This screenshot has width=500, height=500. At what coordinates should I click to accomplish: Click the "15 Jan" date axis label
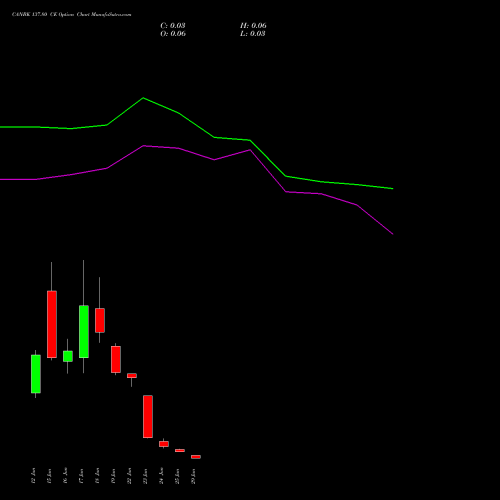click(x=49, y=476)
